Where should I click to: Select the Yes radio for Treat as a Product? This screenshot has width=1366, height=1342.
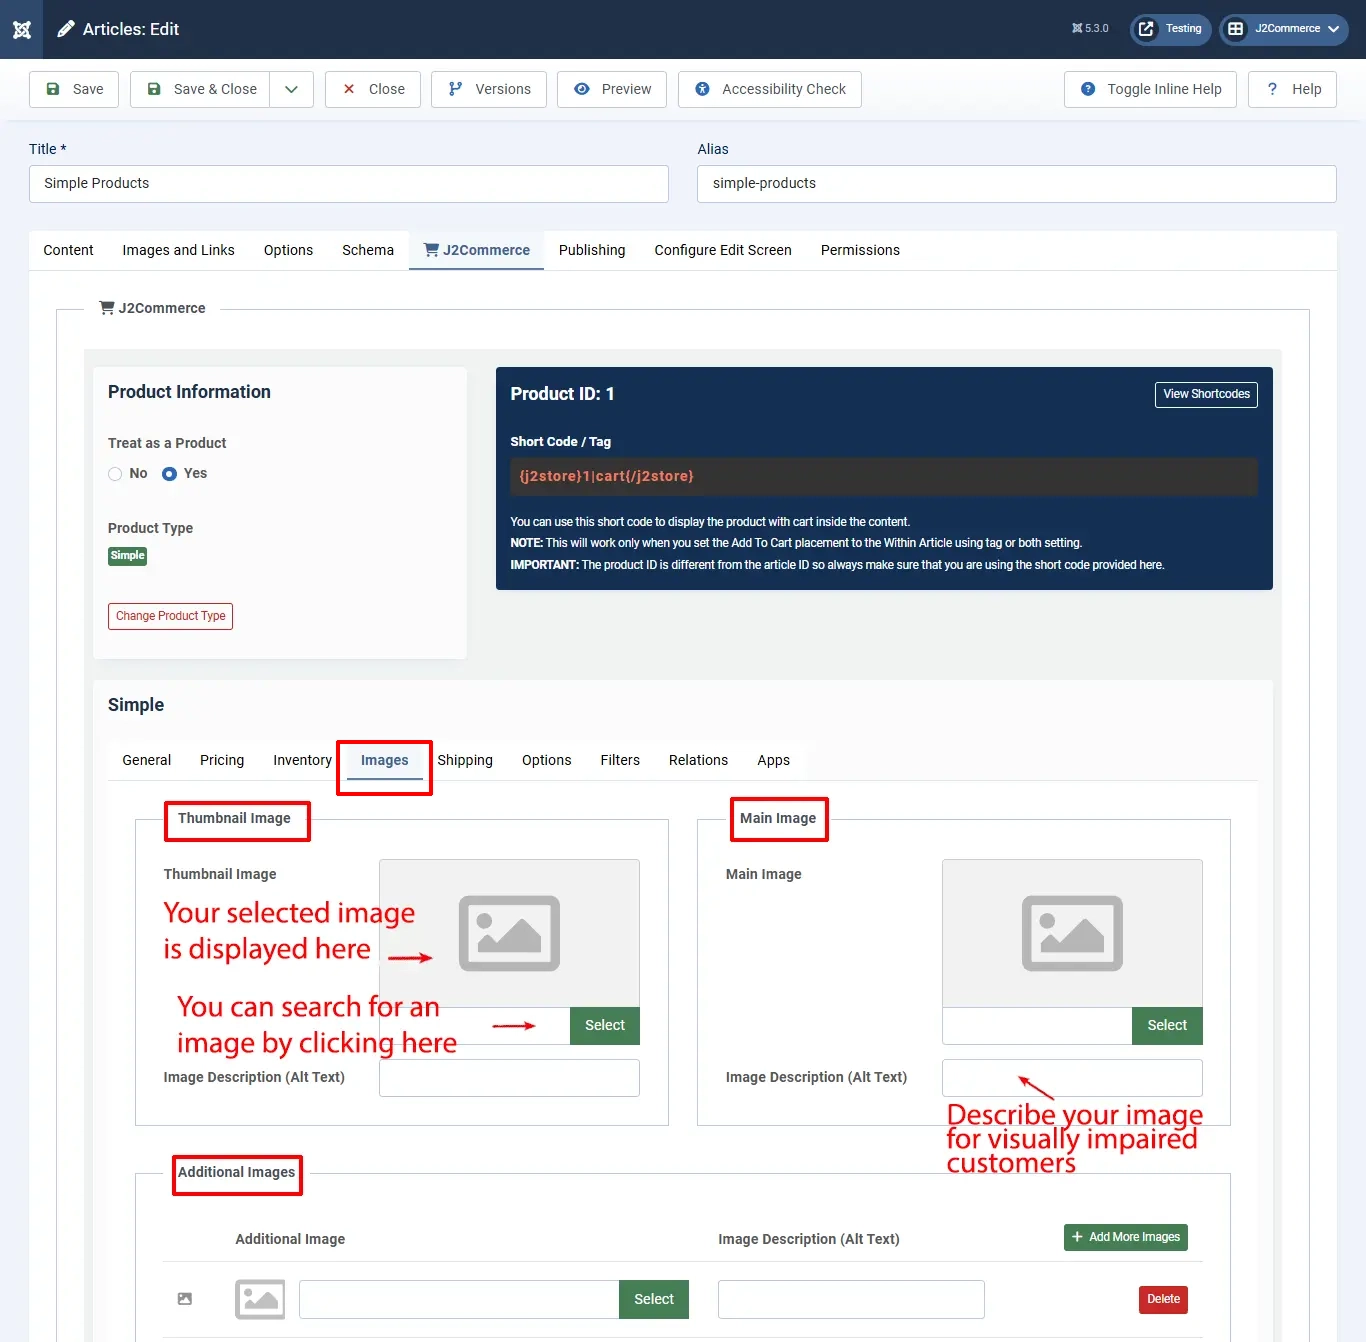[x=170, y=474]
